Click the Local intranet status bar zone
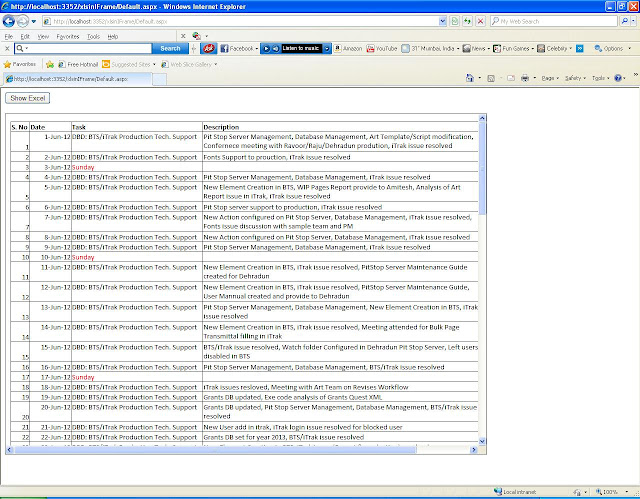The height and width of the screenshot is (499, 640). point(515,492)
